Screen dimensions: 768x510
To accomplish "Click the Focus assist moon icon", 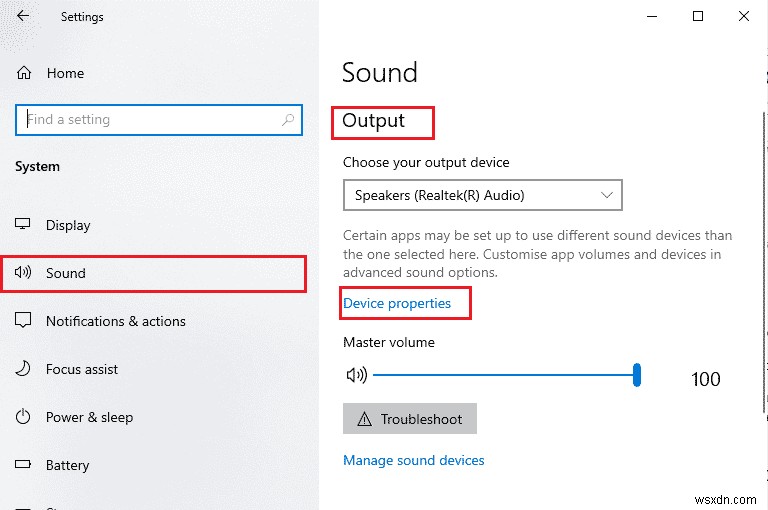I will coord(24,369).
